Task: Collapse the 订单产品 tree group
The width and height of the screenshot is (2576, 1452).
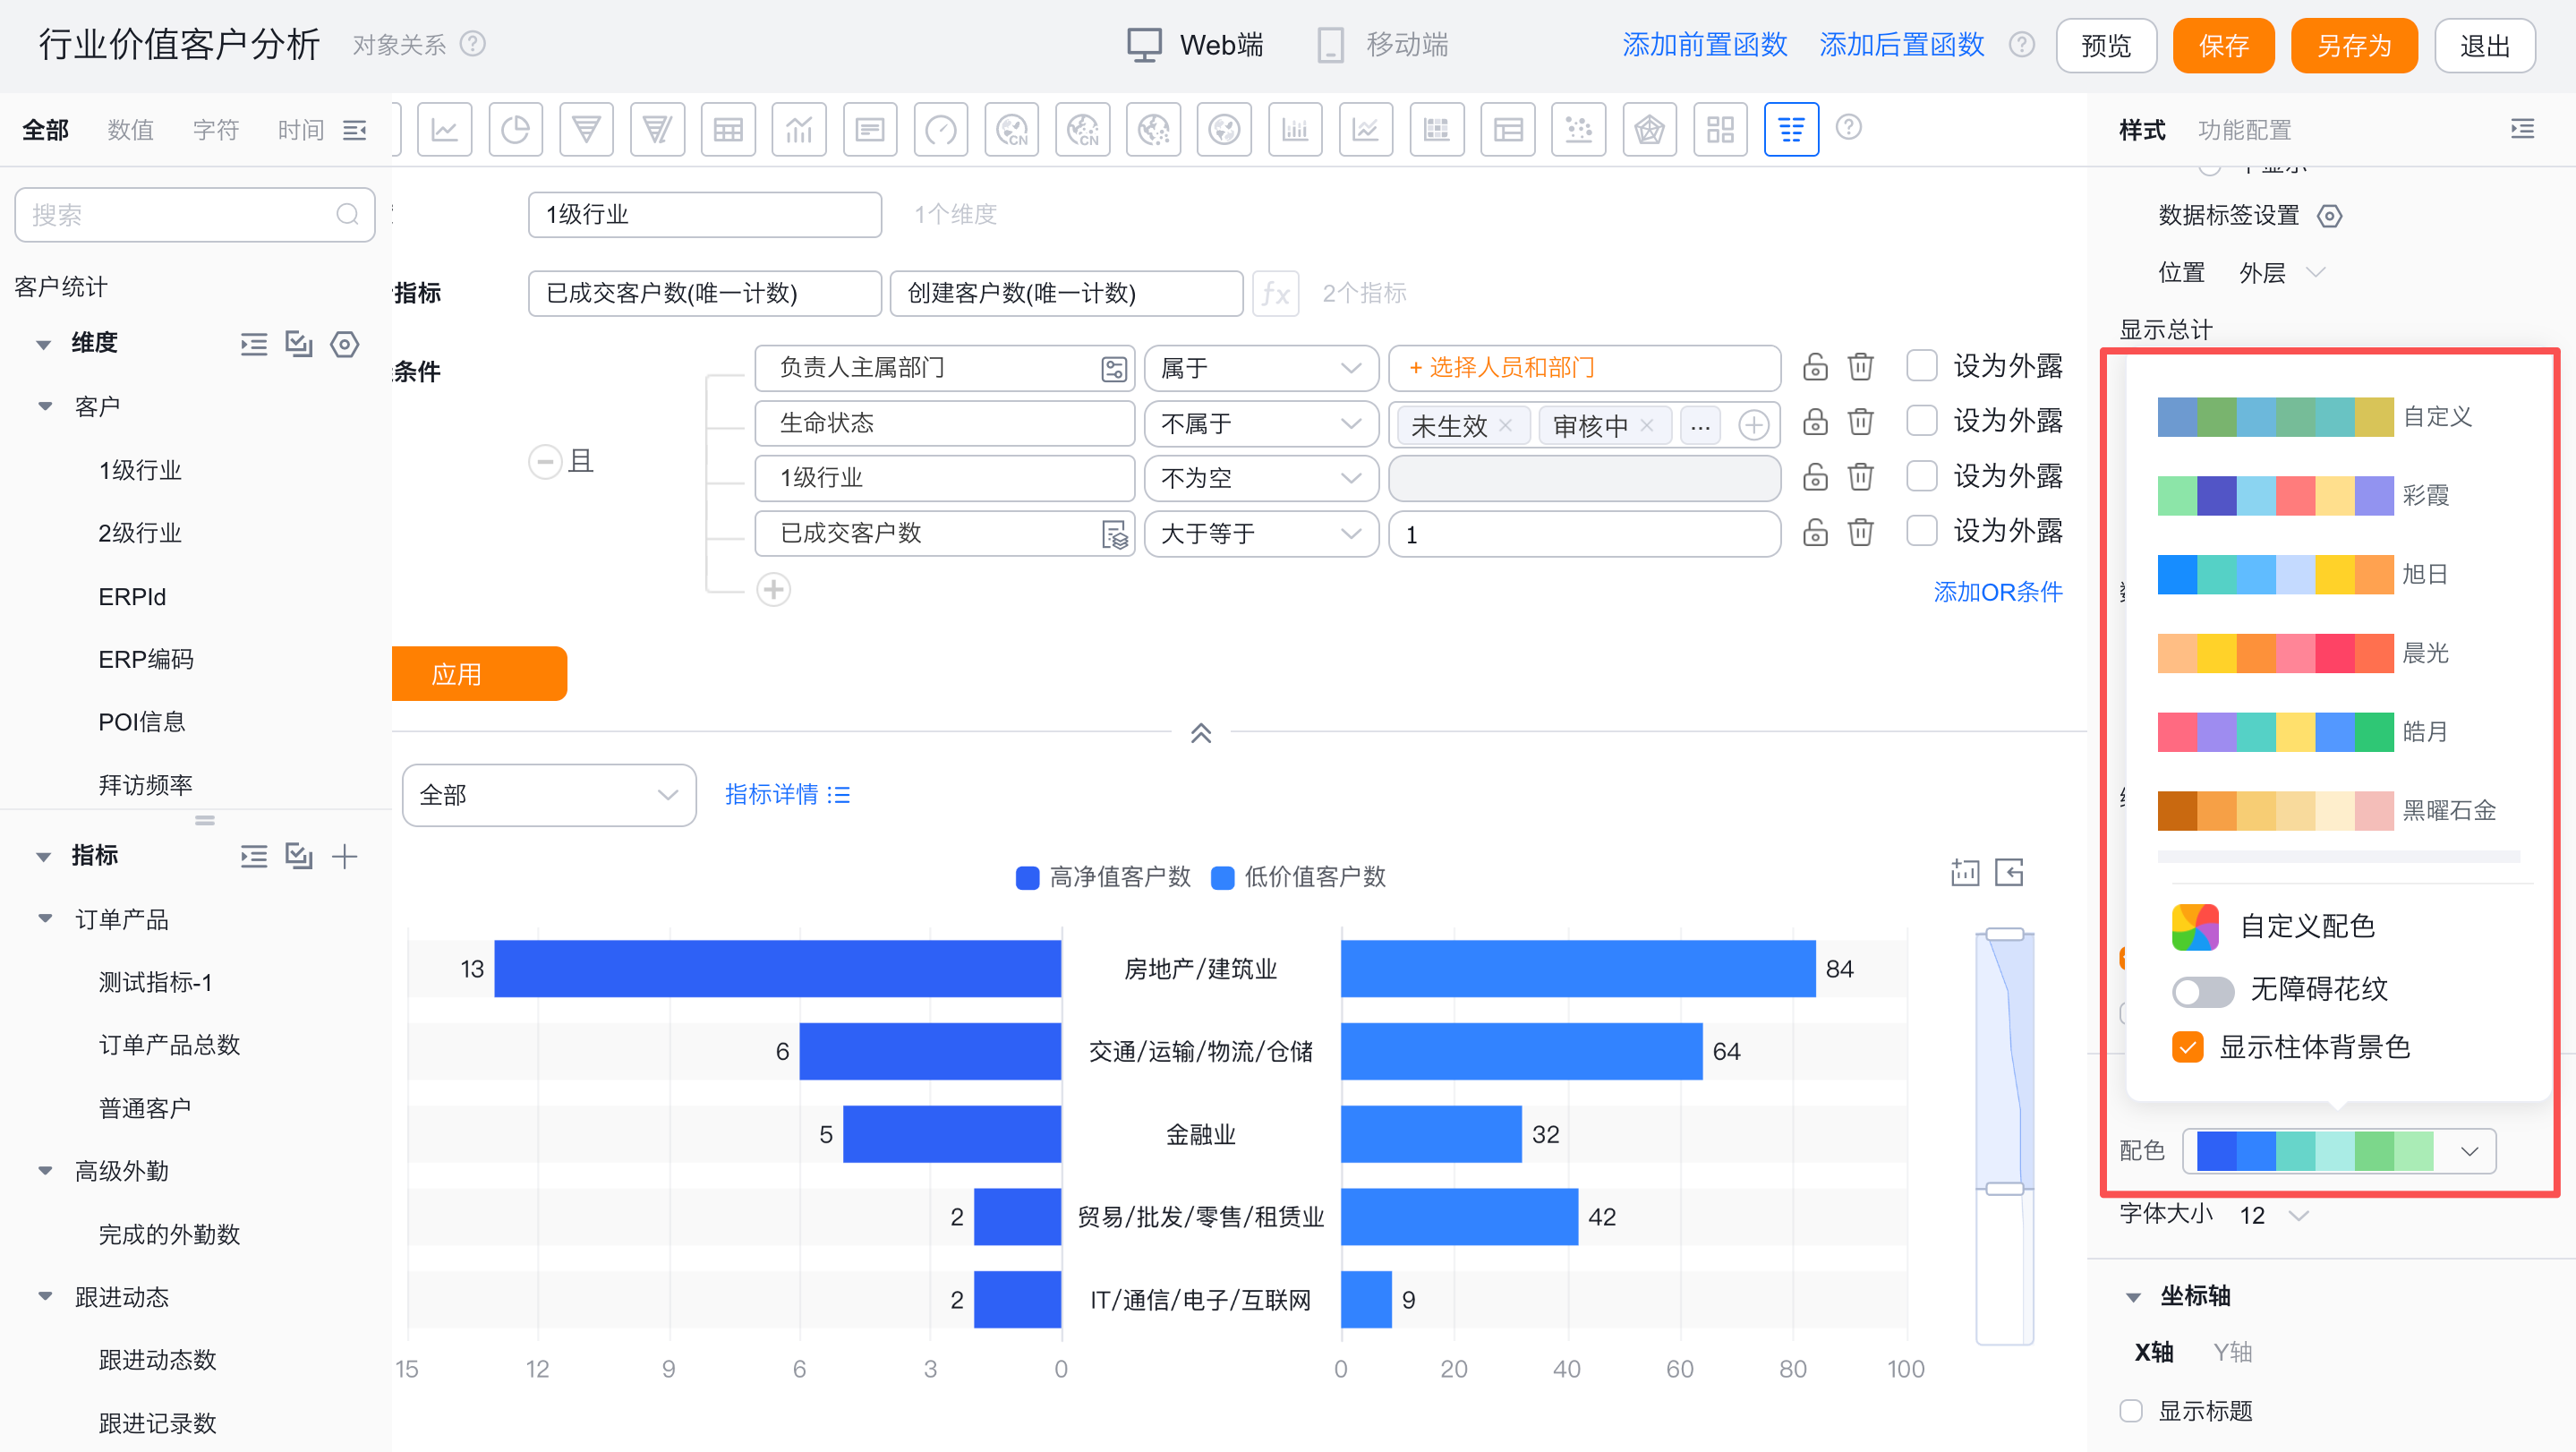Action: point(45,919)
